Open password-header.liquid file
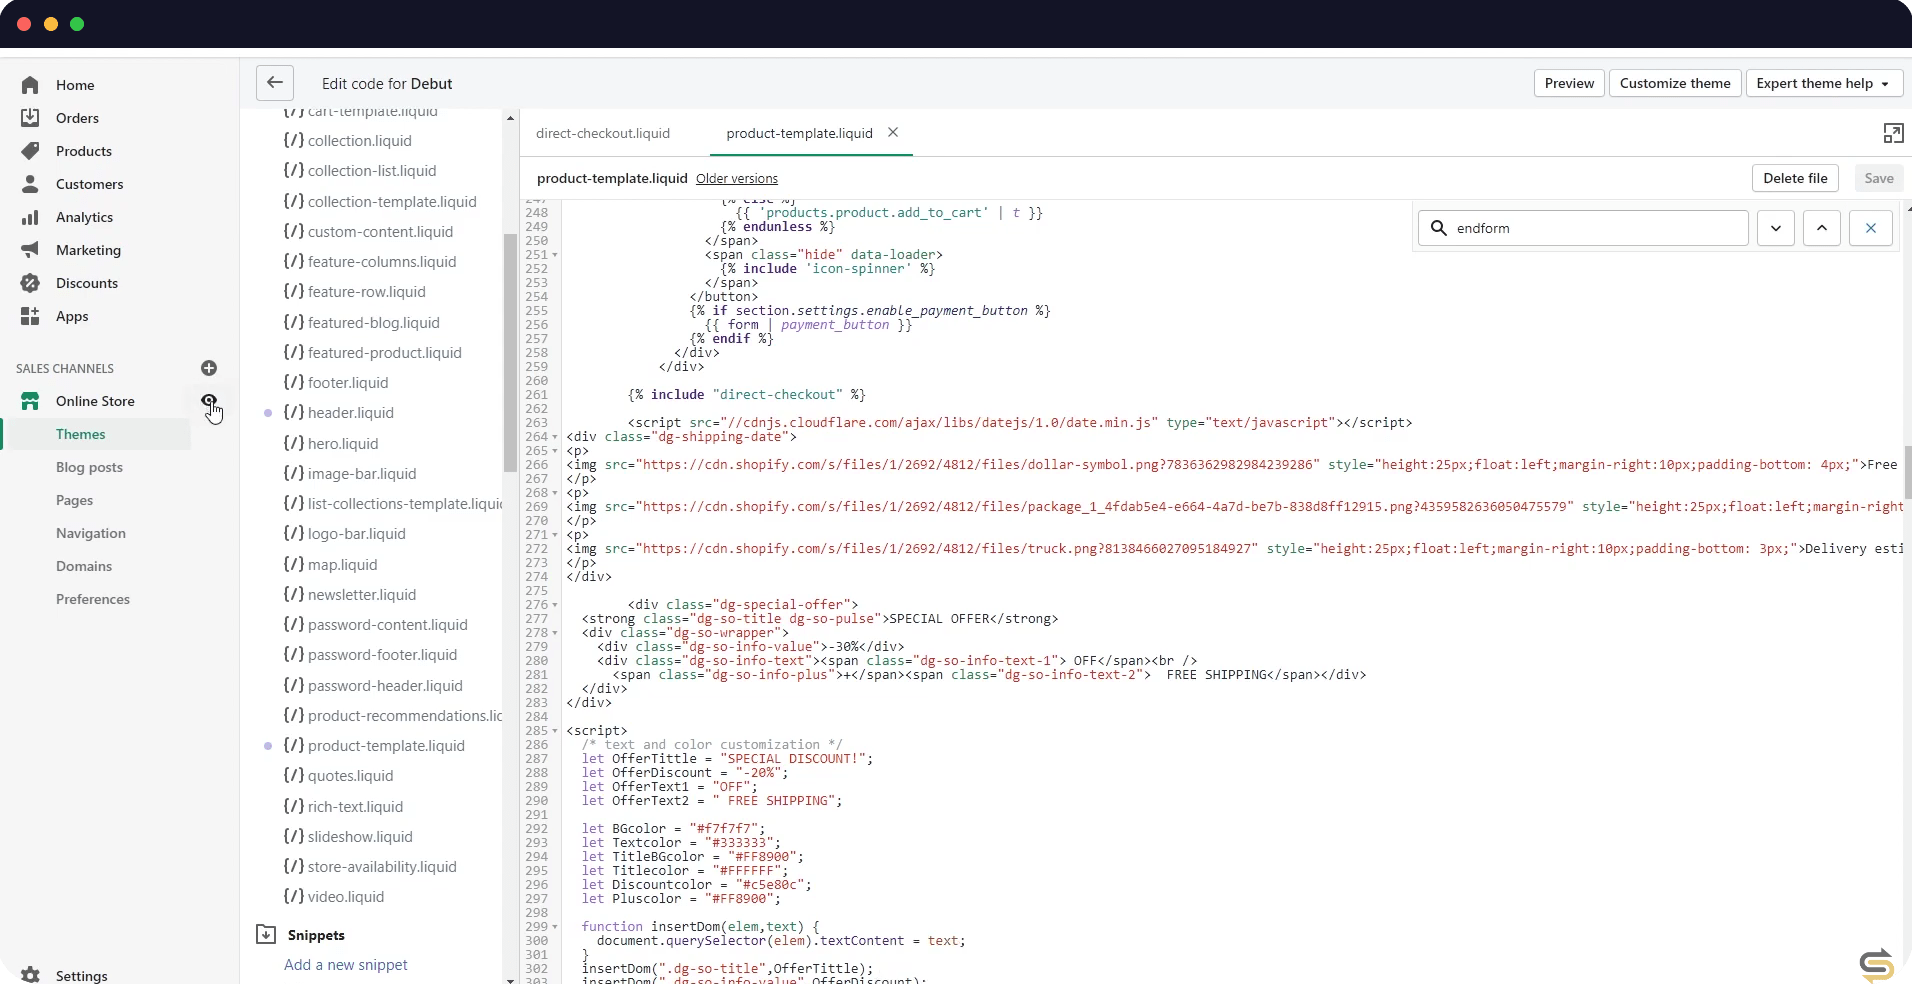Image resolution: width=1912 pixels, height=984 pixels. coord(385,686)
